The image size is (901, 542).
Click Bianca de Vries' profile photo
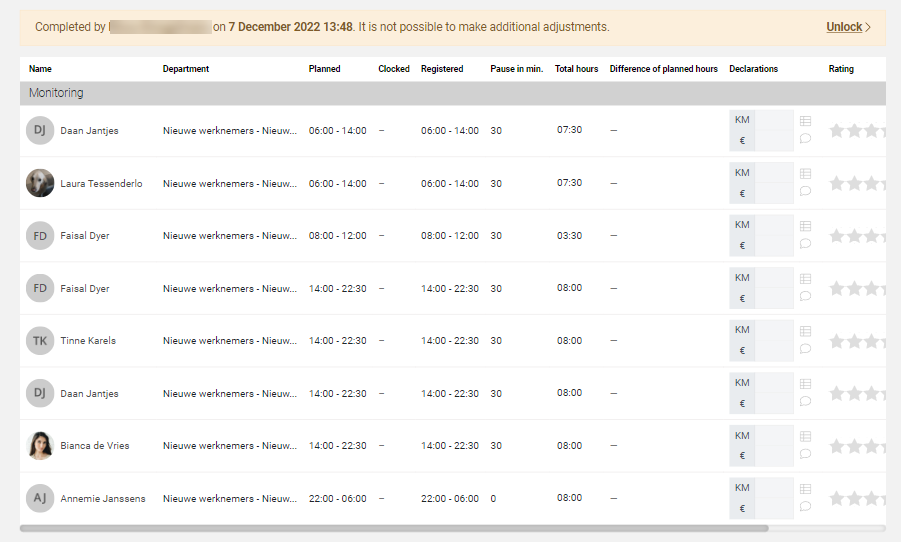pos(40,446)
